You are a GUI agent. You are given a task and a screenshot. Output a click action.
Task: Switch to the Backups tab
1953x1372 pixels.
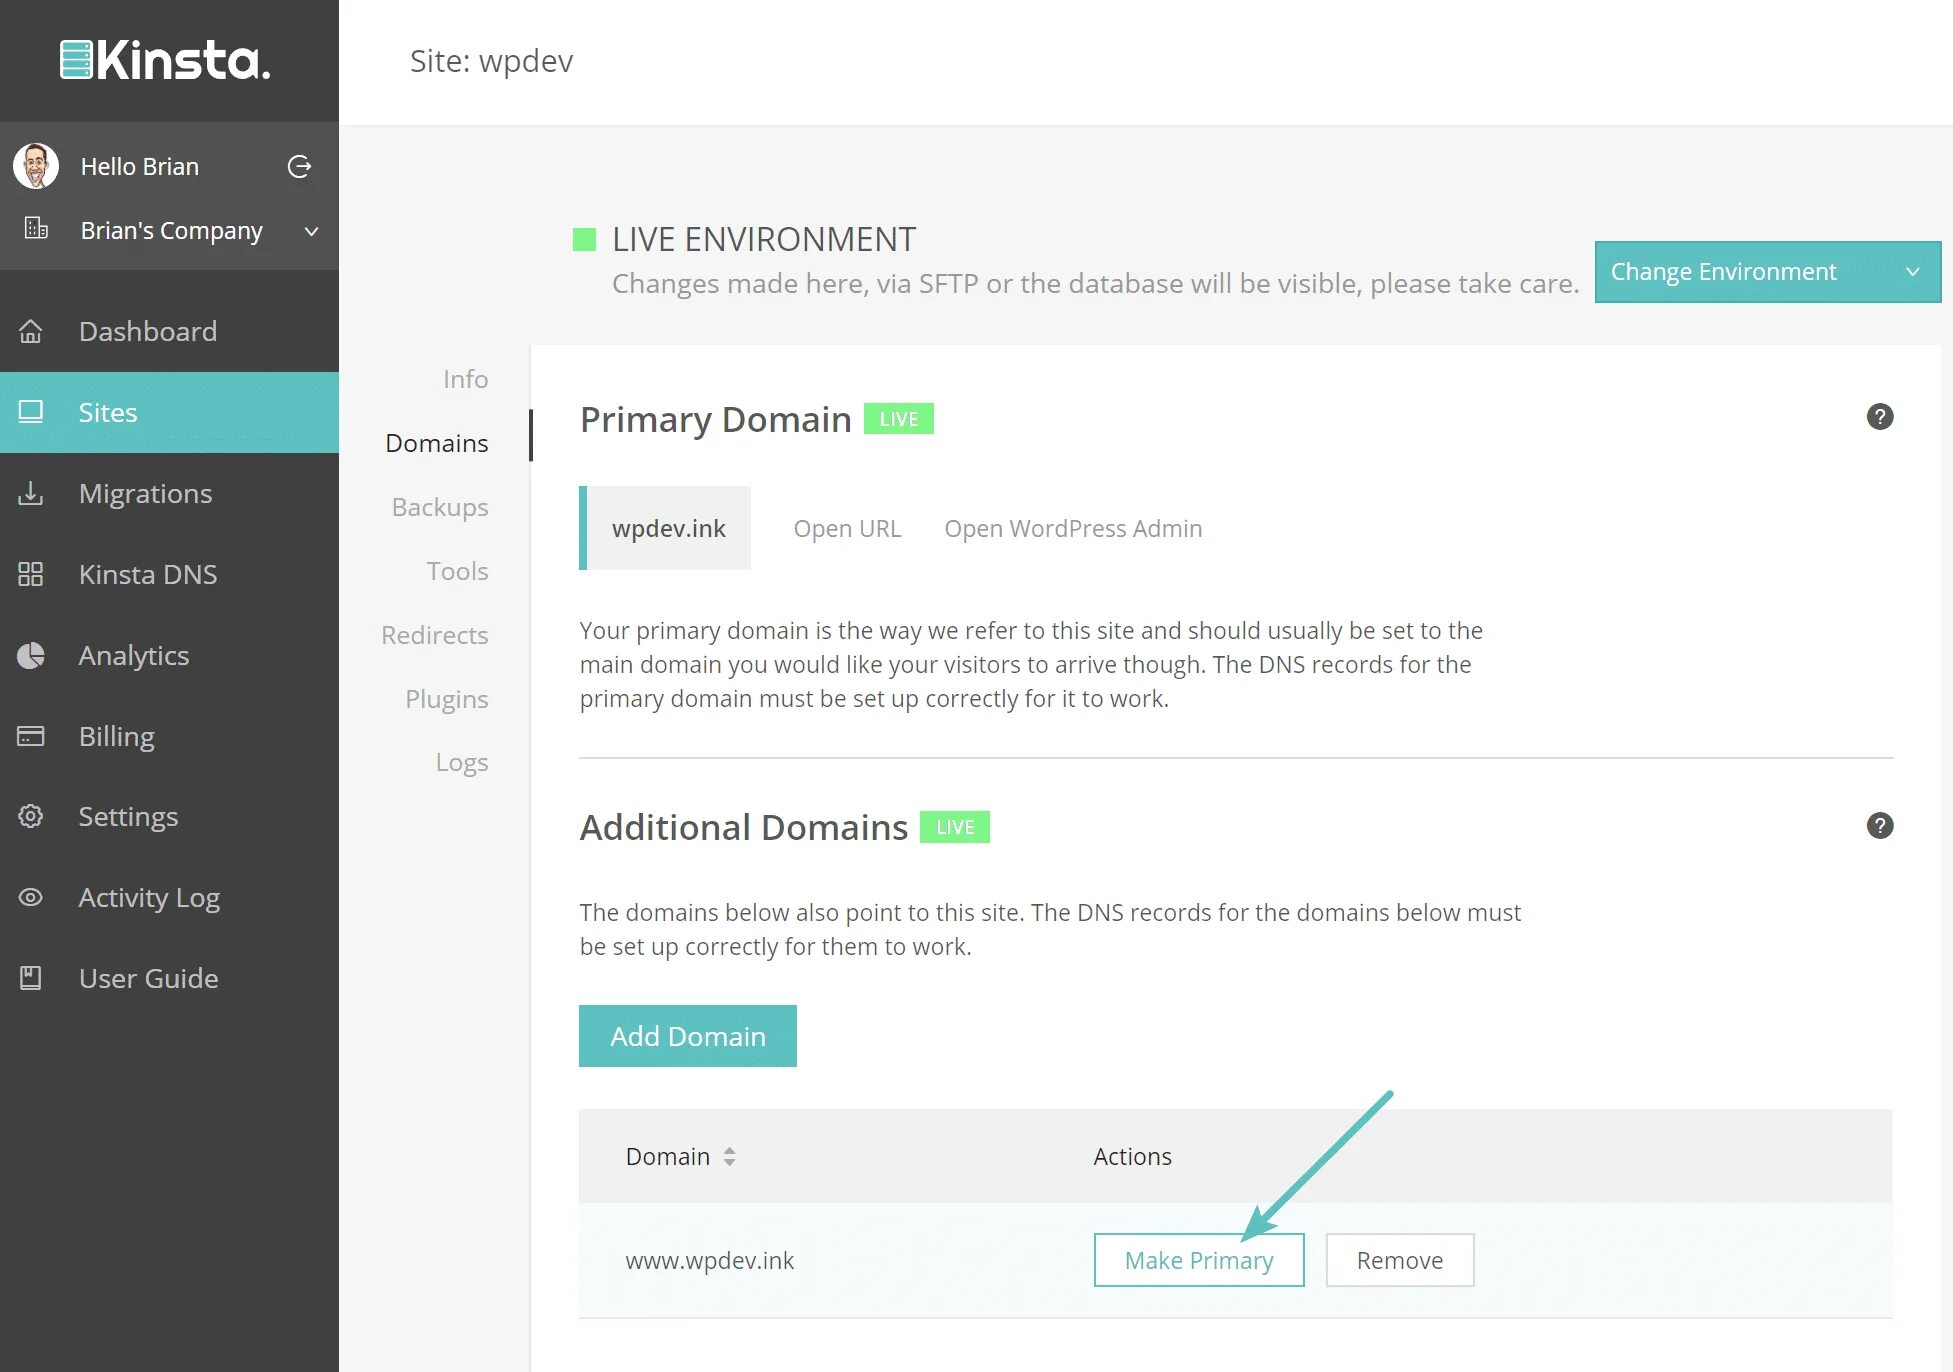pyautogui.click(x=439, y=507)
